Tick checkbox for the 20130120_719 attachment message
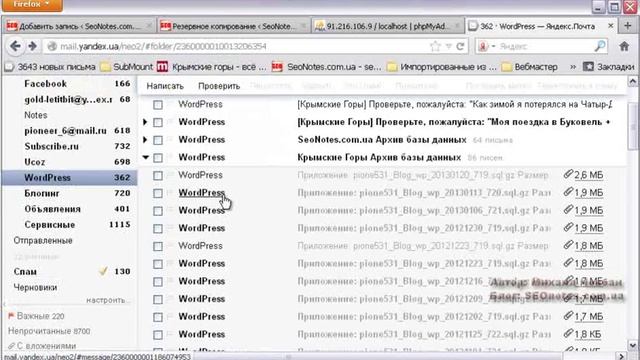Screen dimensions: 640x360 [158, 176]
